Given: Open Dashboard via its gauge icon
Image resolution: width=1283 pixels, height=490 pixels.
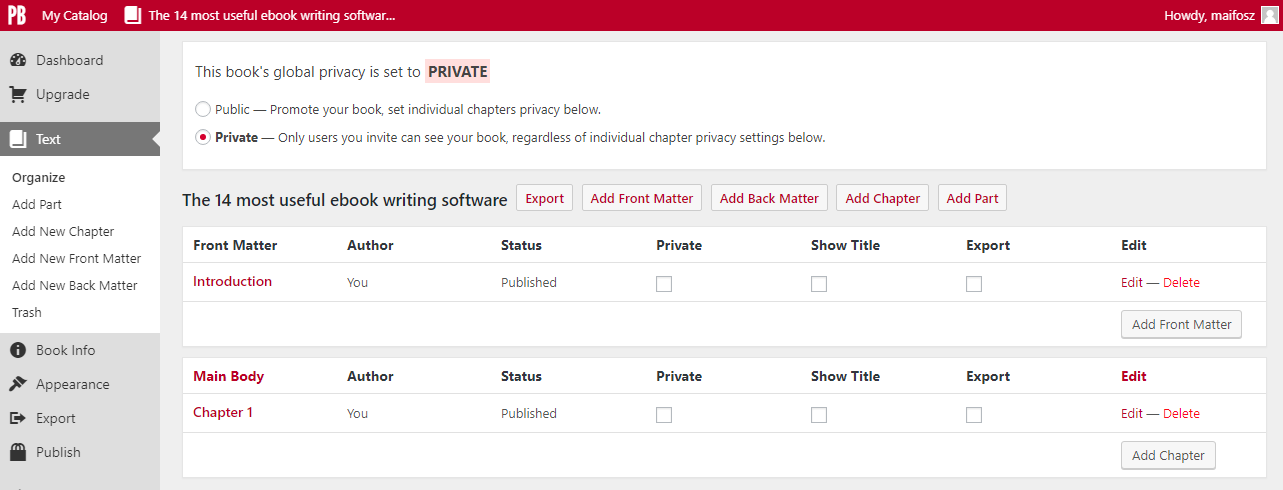Looking at the screenshot, I should [x=18, y=60].
